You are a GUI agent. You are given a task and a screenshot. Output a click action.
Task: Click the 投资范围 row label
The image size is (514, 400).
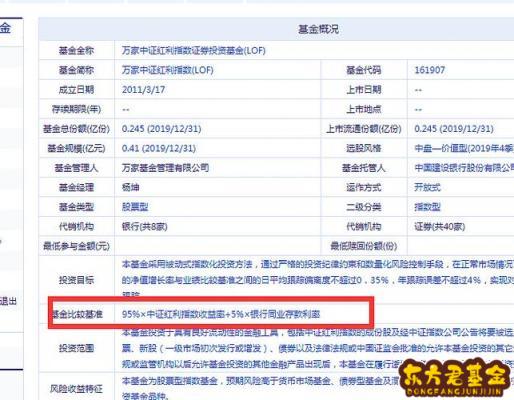(76, 348)
